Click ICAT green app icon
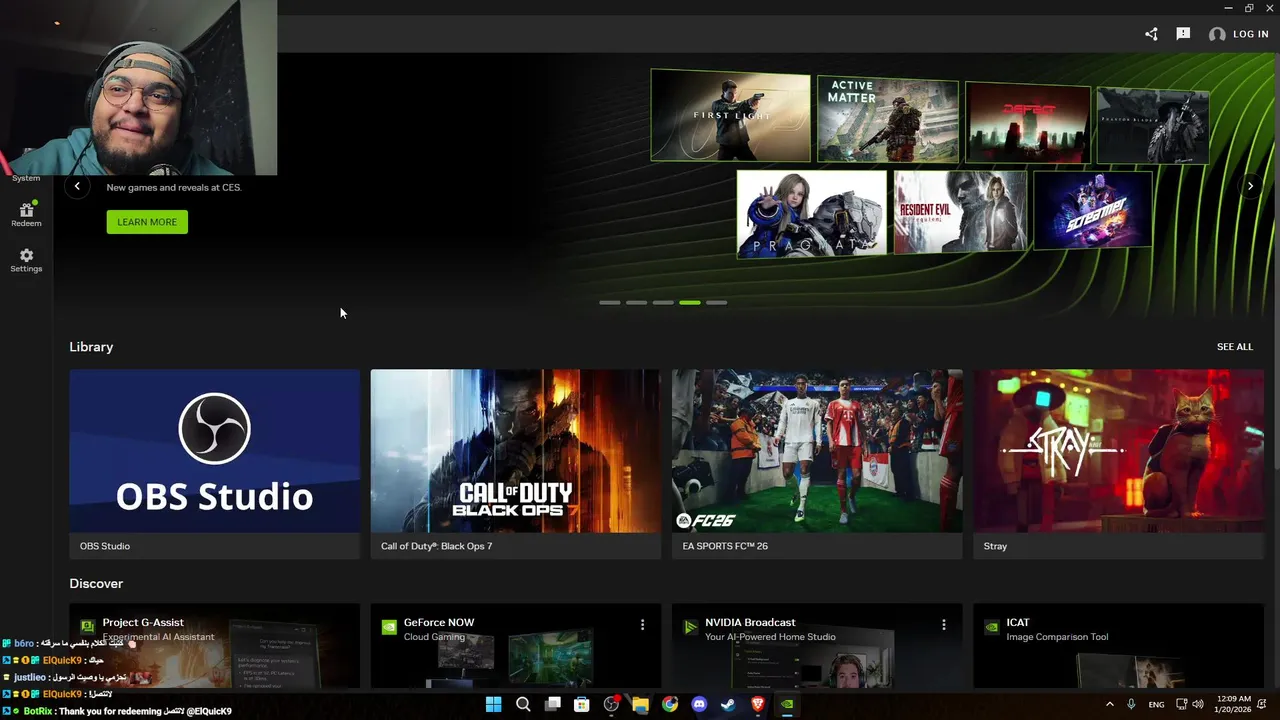1280x720 pixels. (x=991, y=627)
